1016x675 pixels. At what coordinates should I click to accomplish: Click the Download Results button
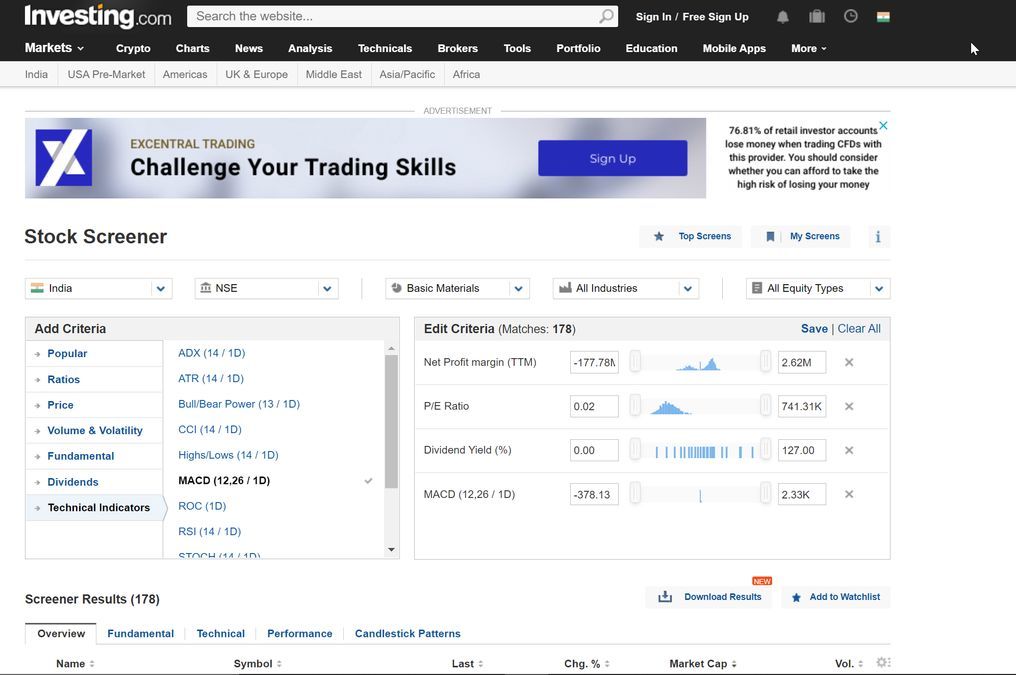coord(711,597)
